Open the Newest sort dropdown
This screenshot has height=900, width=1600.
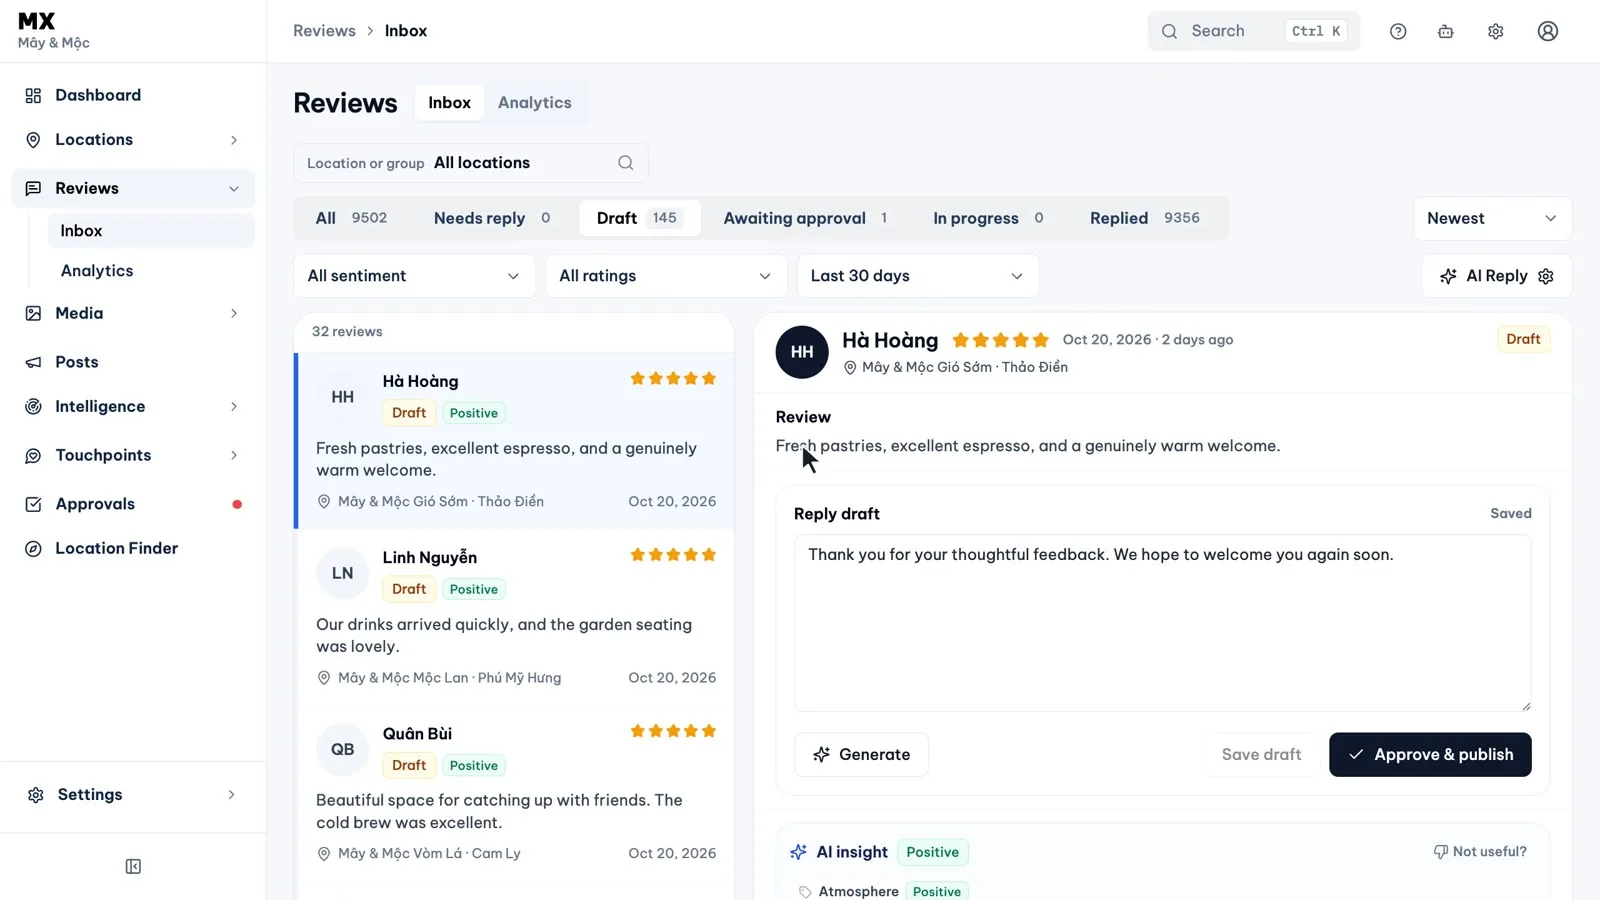1492,218
